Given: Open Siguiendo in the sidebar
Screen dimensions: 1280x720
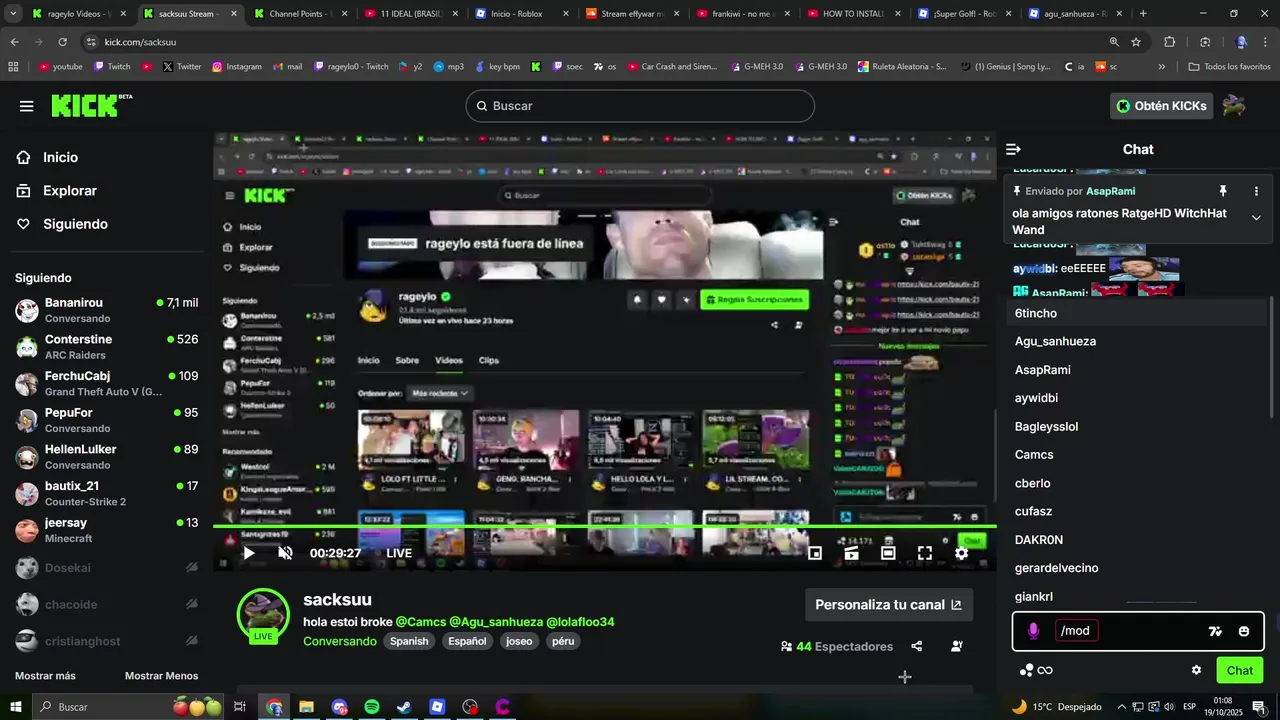Looking at the screenshot, I should pos(75,224).
